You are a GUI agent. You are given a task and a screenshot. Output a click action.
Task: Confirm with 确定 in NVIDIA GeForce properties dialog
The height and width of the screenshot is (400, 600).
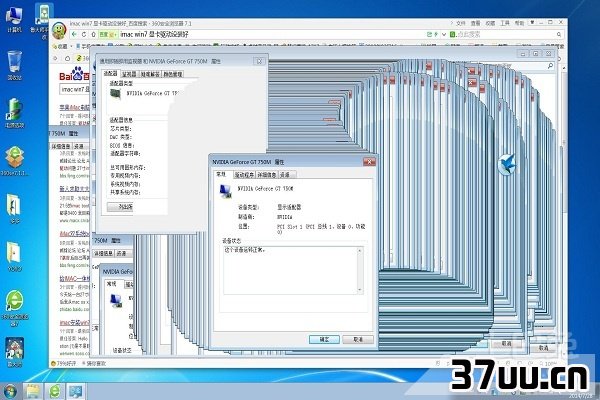[324, 340]
